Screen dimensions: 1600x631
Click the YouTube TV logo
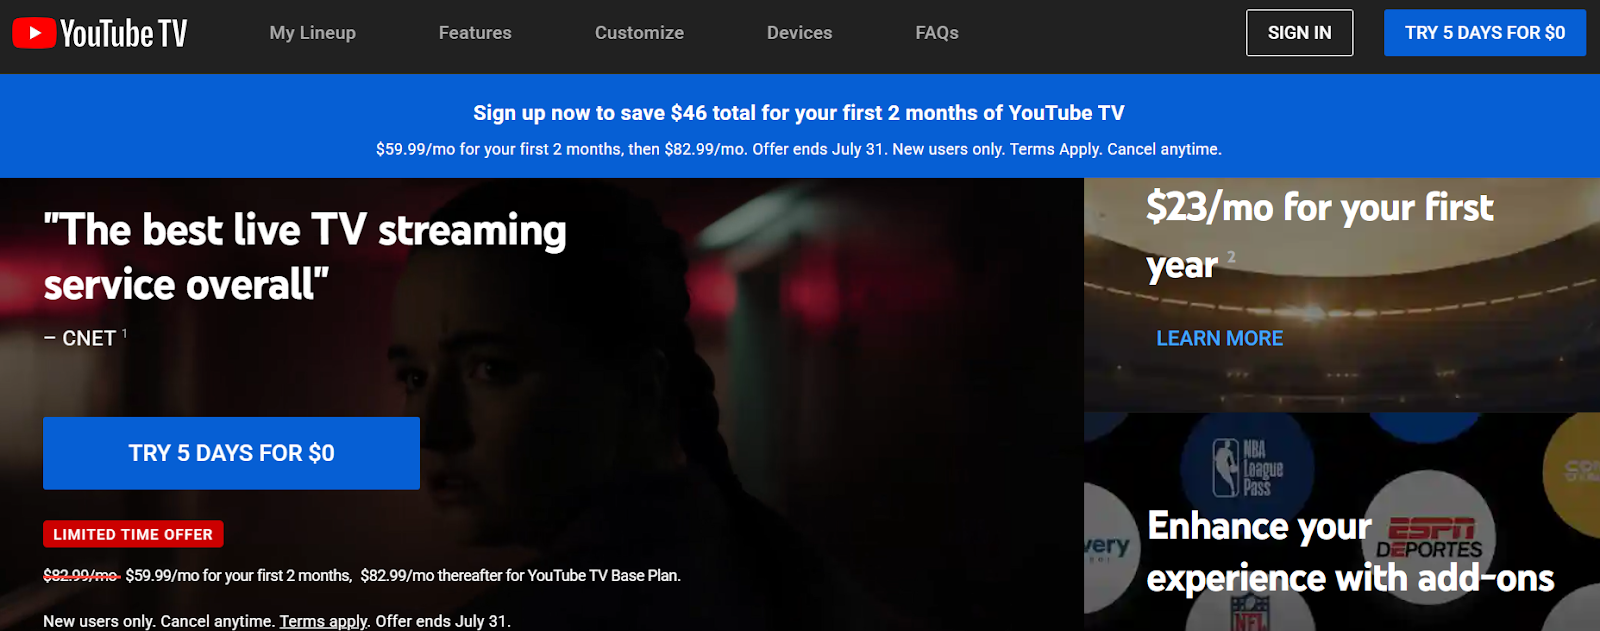99,33
